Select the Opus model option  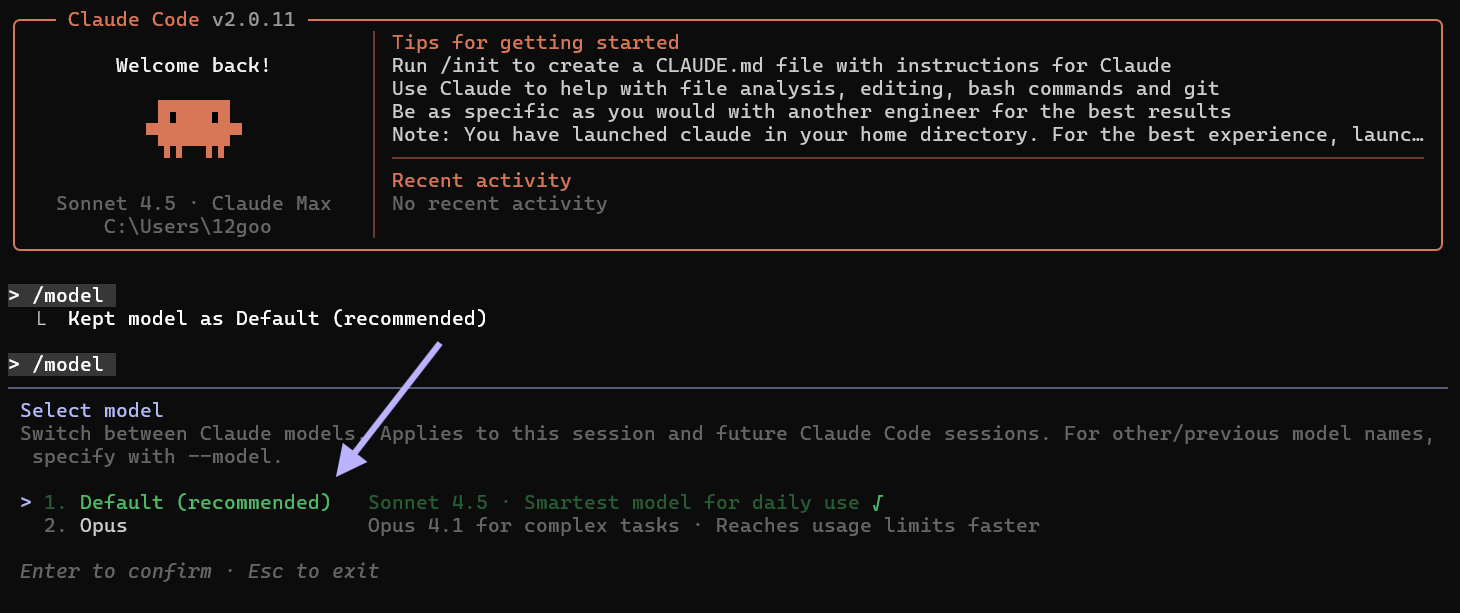pyautogui.click(x=103, y=525)
